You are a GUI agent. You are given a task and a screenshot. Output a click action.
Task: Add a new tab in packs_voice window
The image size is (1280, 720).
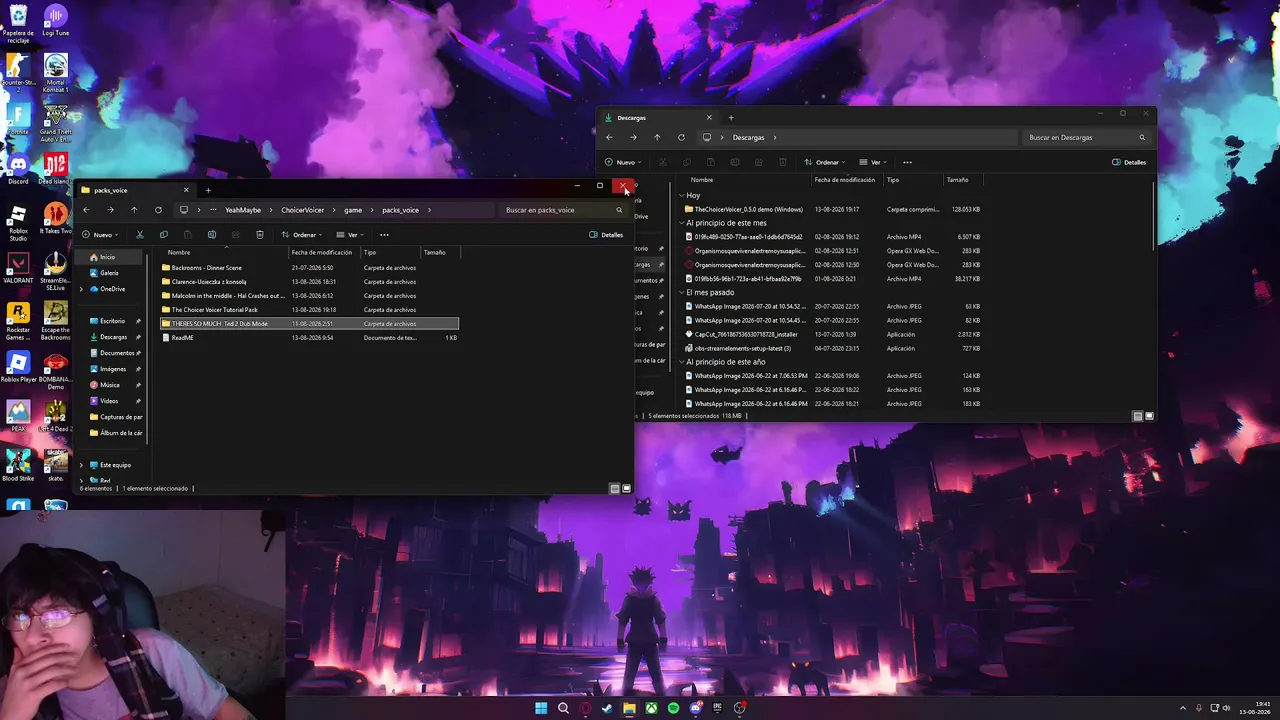tap(208, 190)
